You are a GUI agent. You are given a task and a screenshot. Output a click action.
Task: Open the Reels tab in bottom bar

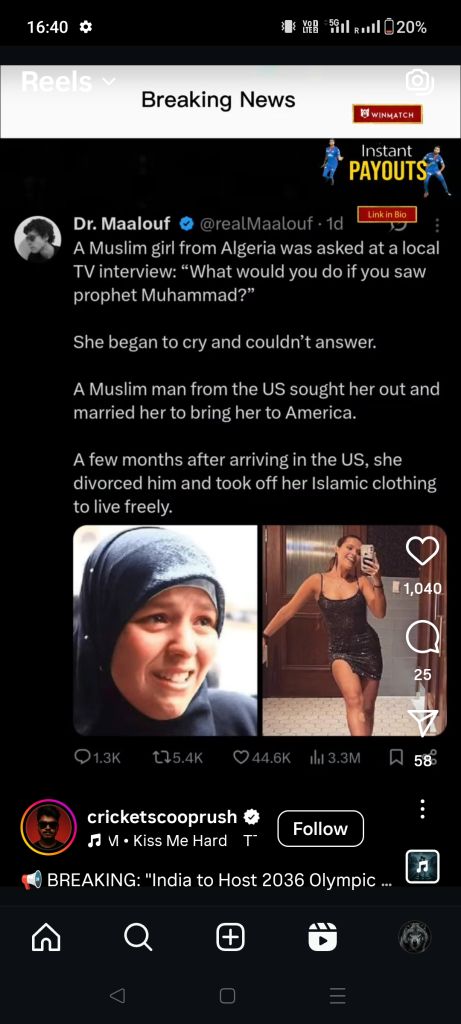pos(323,938)
